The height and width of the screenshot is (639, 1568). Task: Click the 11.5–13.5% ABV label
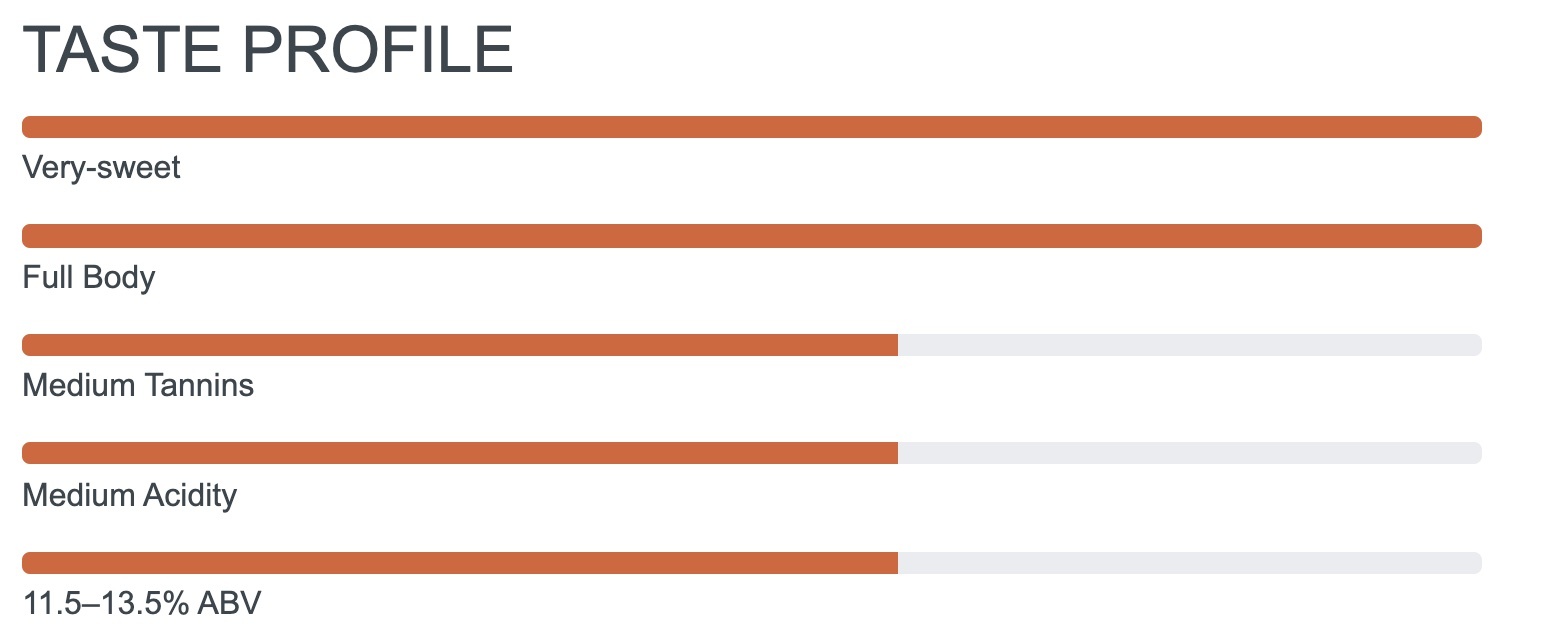point(141,603)
